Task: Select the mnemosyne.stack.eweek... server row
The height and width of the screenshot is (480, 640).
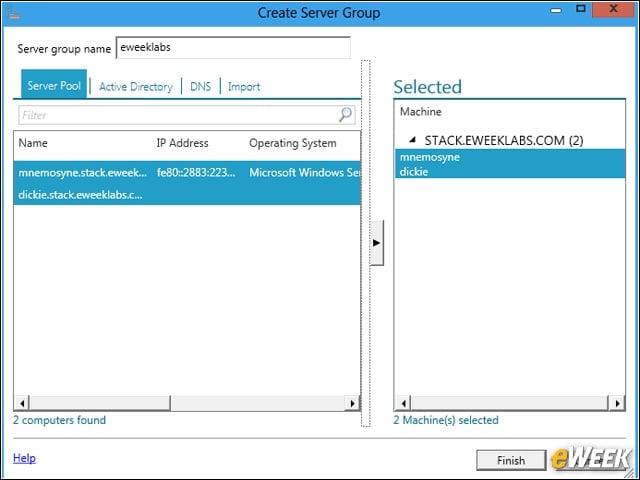Action: coord(187,173)
